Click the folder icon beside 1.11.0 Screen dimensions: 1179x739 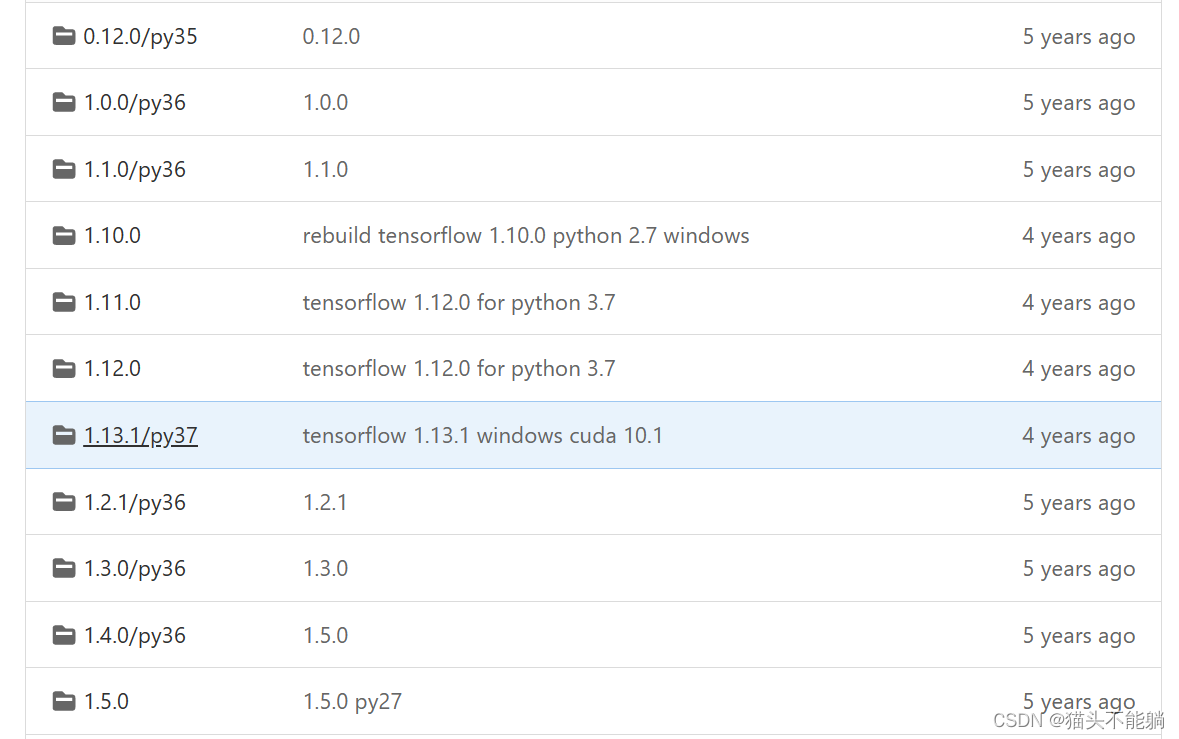(64, 301)
